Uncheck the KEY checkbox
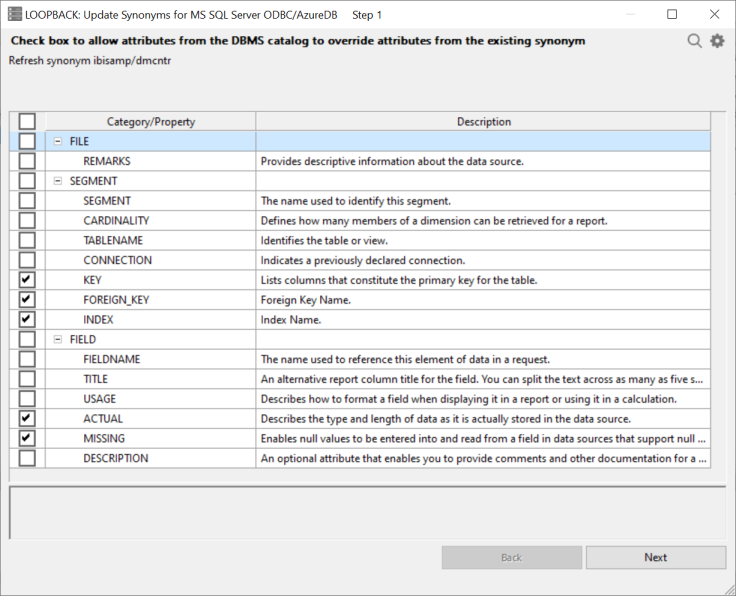The width and height of the screenshot is (736, 596). [27, 280]
